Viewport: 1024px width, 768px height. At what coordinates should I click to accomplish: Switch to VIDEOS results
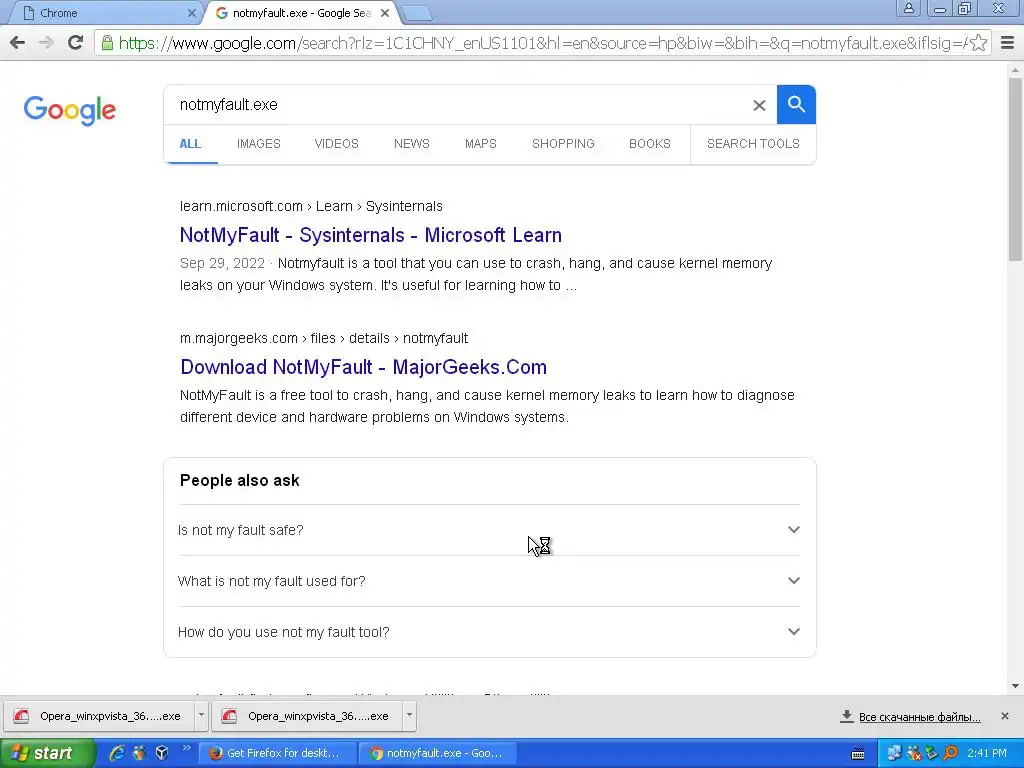pos(336,144)
